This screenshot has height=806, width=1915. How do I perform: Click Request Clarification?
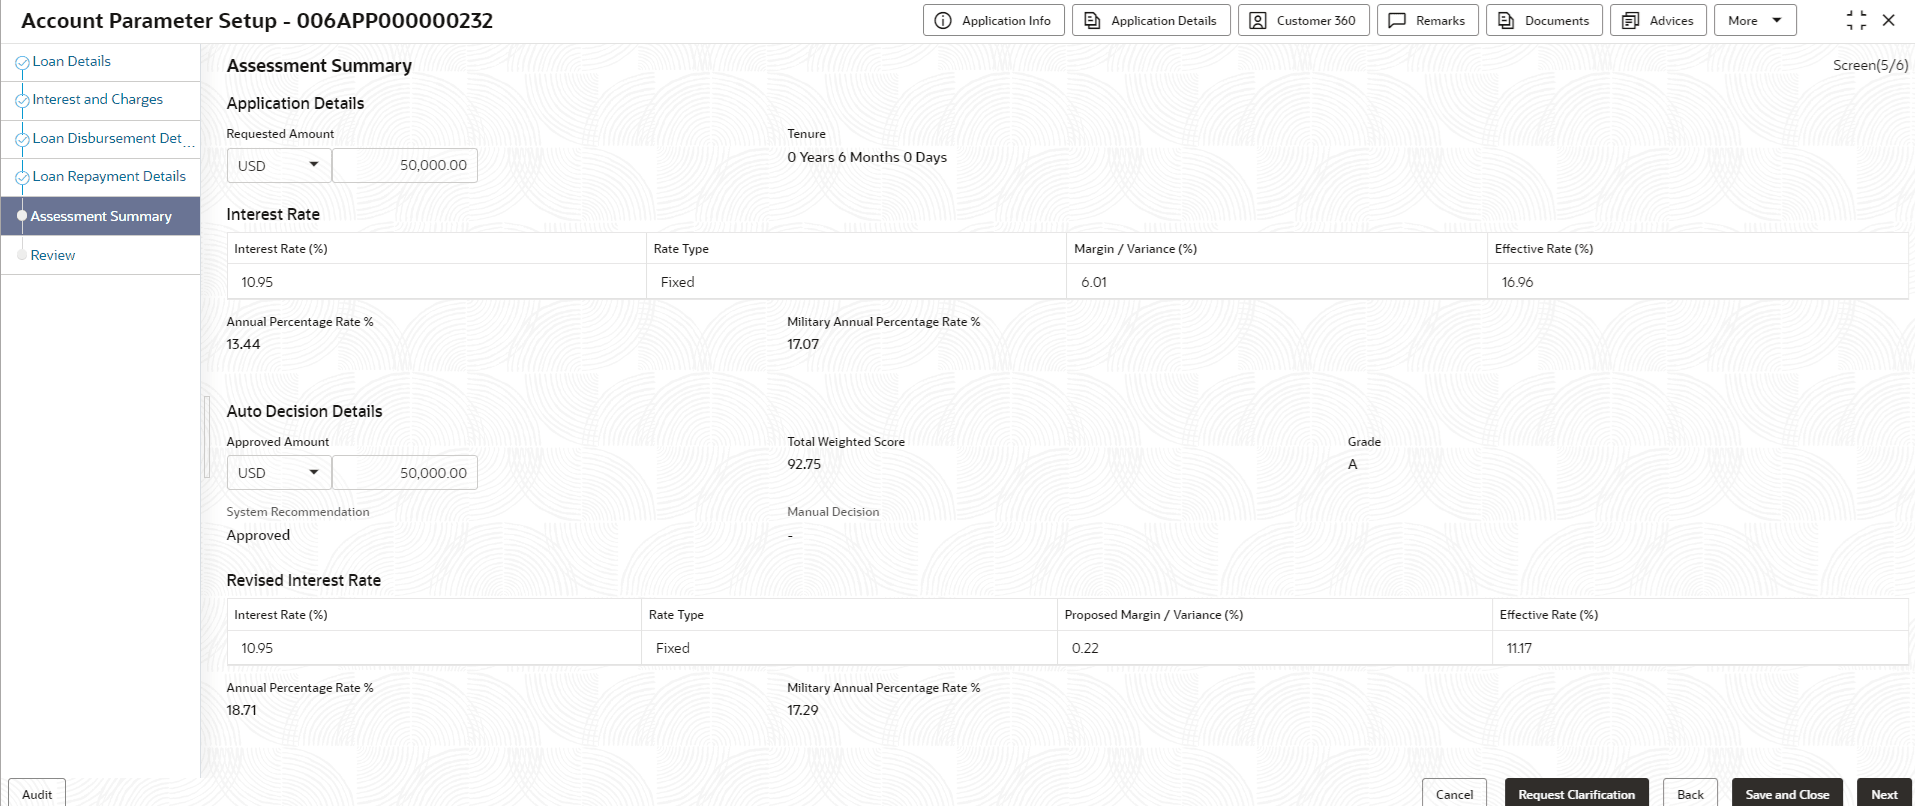point(1576,794)
